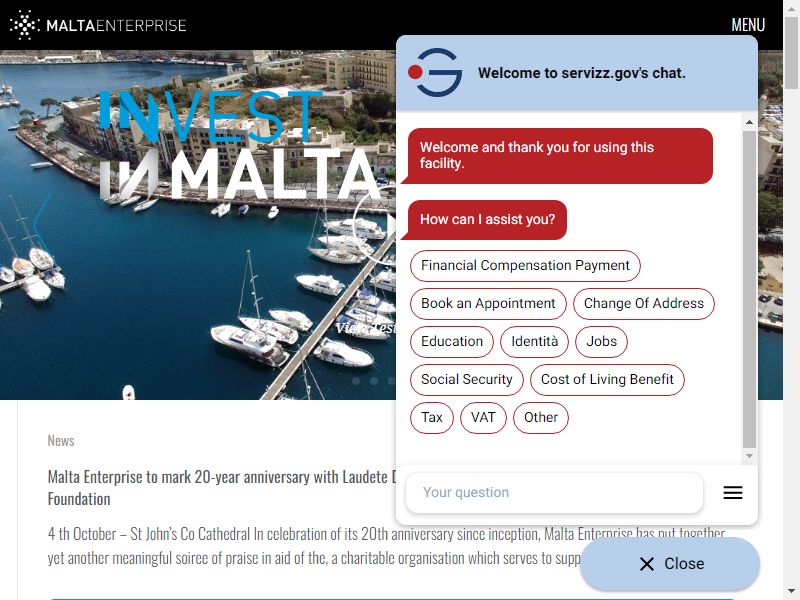Click chat scrollbar down arrow
The image size is (800, 600).
click(749, 456)
